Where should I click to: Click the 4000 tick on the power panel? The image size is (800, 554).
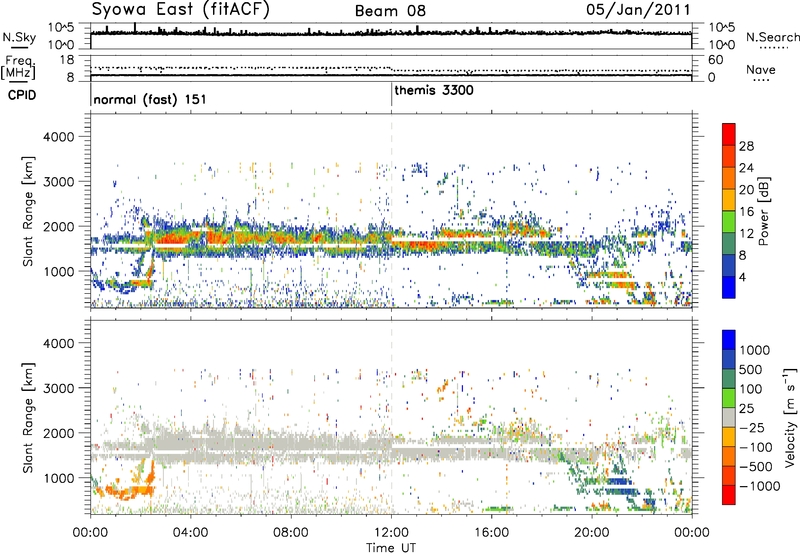point(58,137)
